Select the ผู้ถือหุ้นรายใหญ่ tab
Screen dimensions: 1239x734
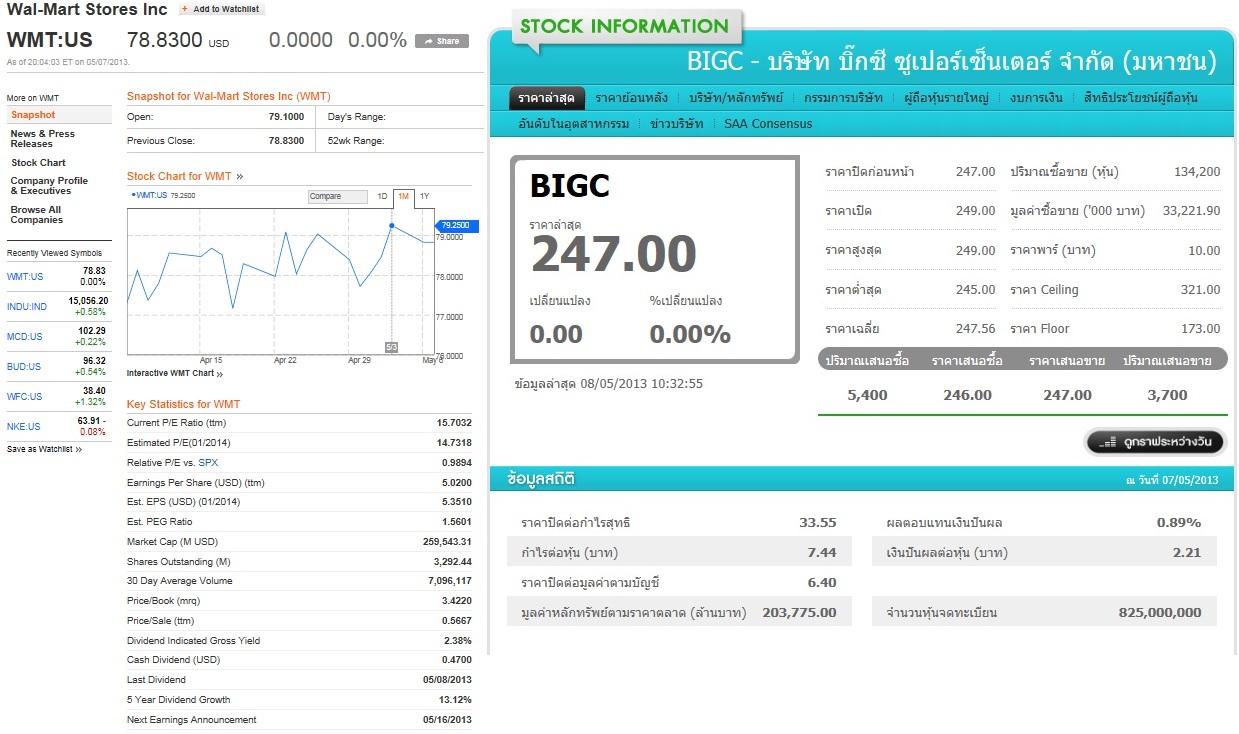(x=946, y=98)
